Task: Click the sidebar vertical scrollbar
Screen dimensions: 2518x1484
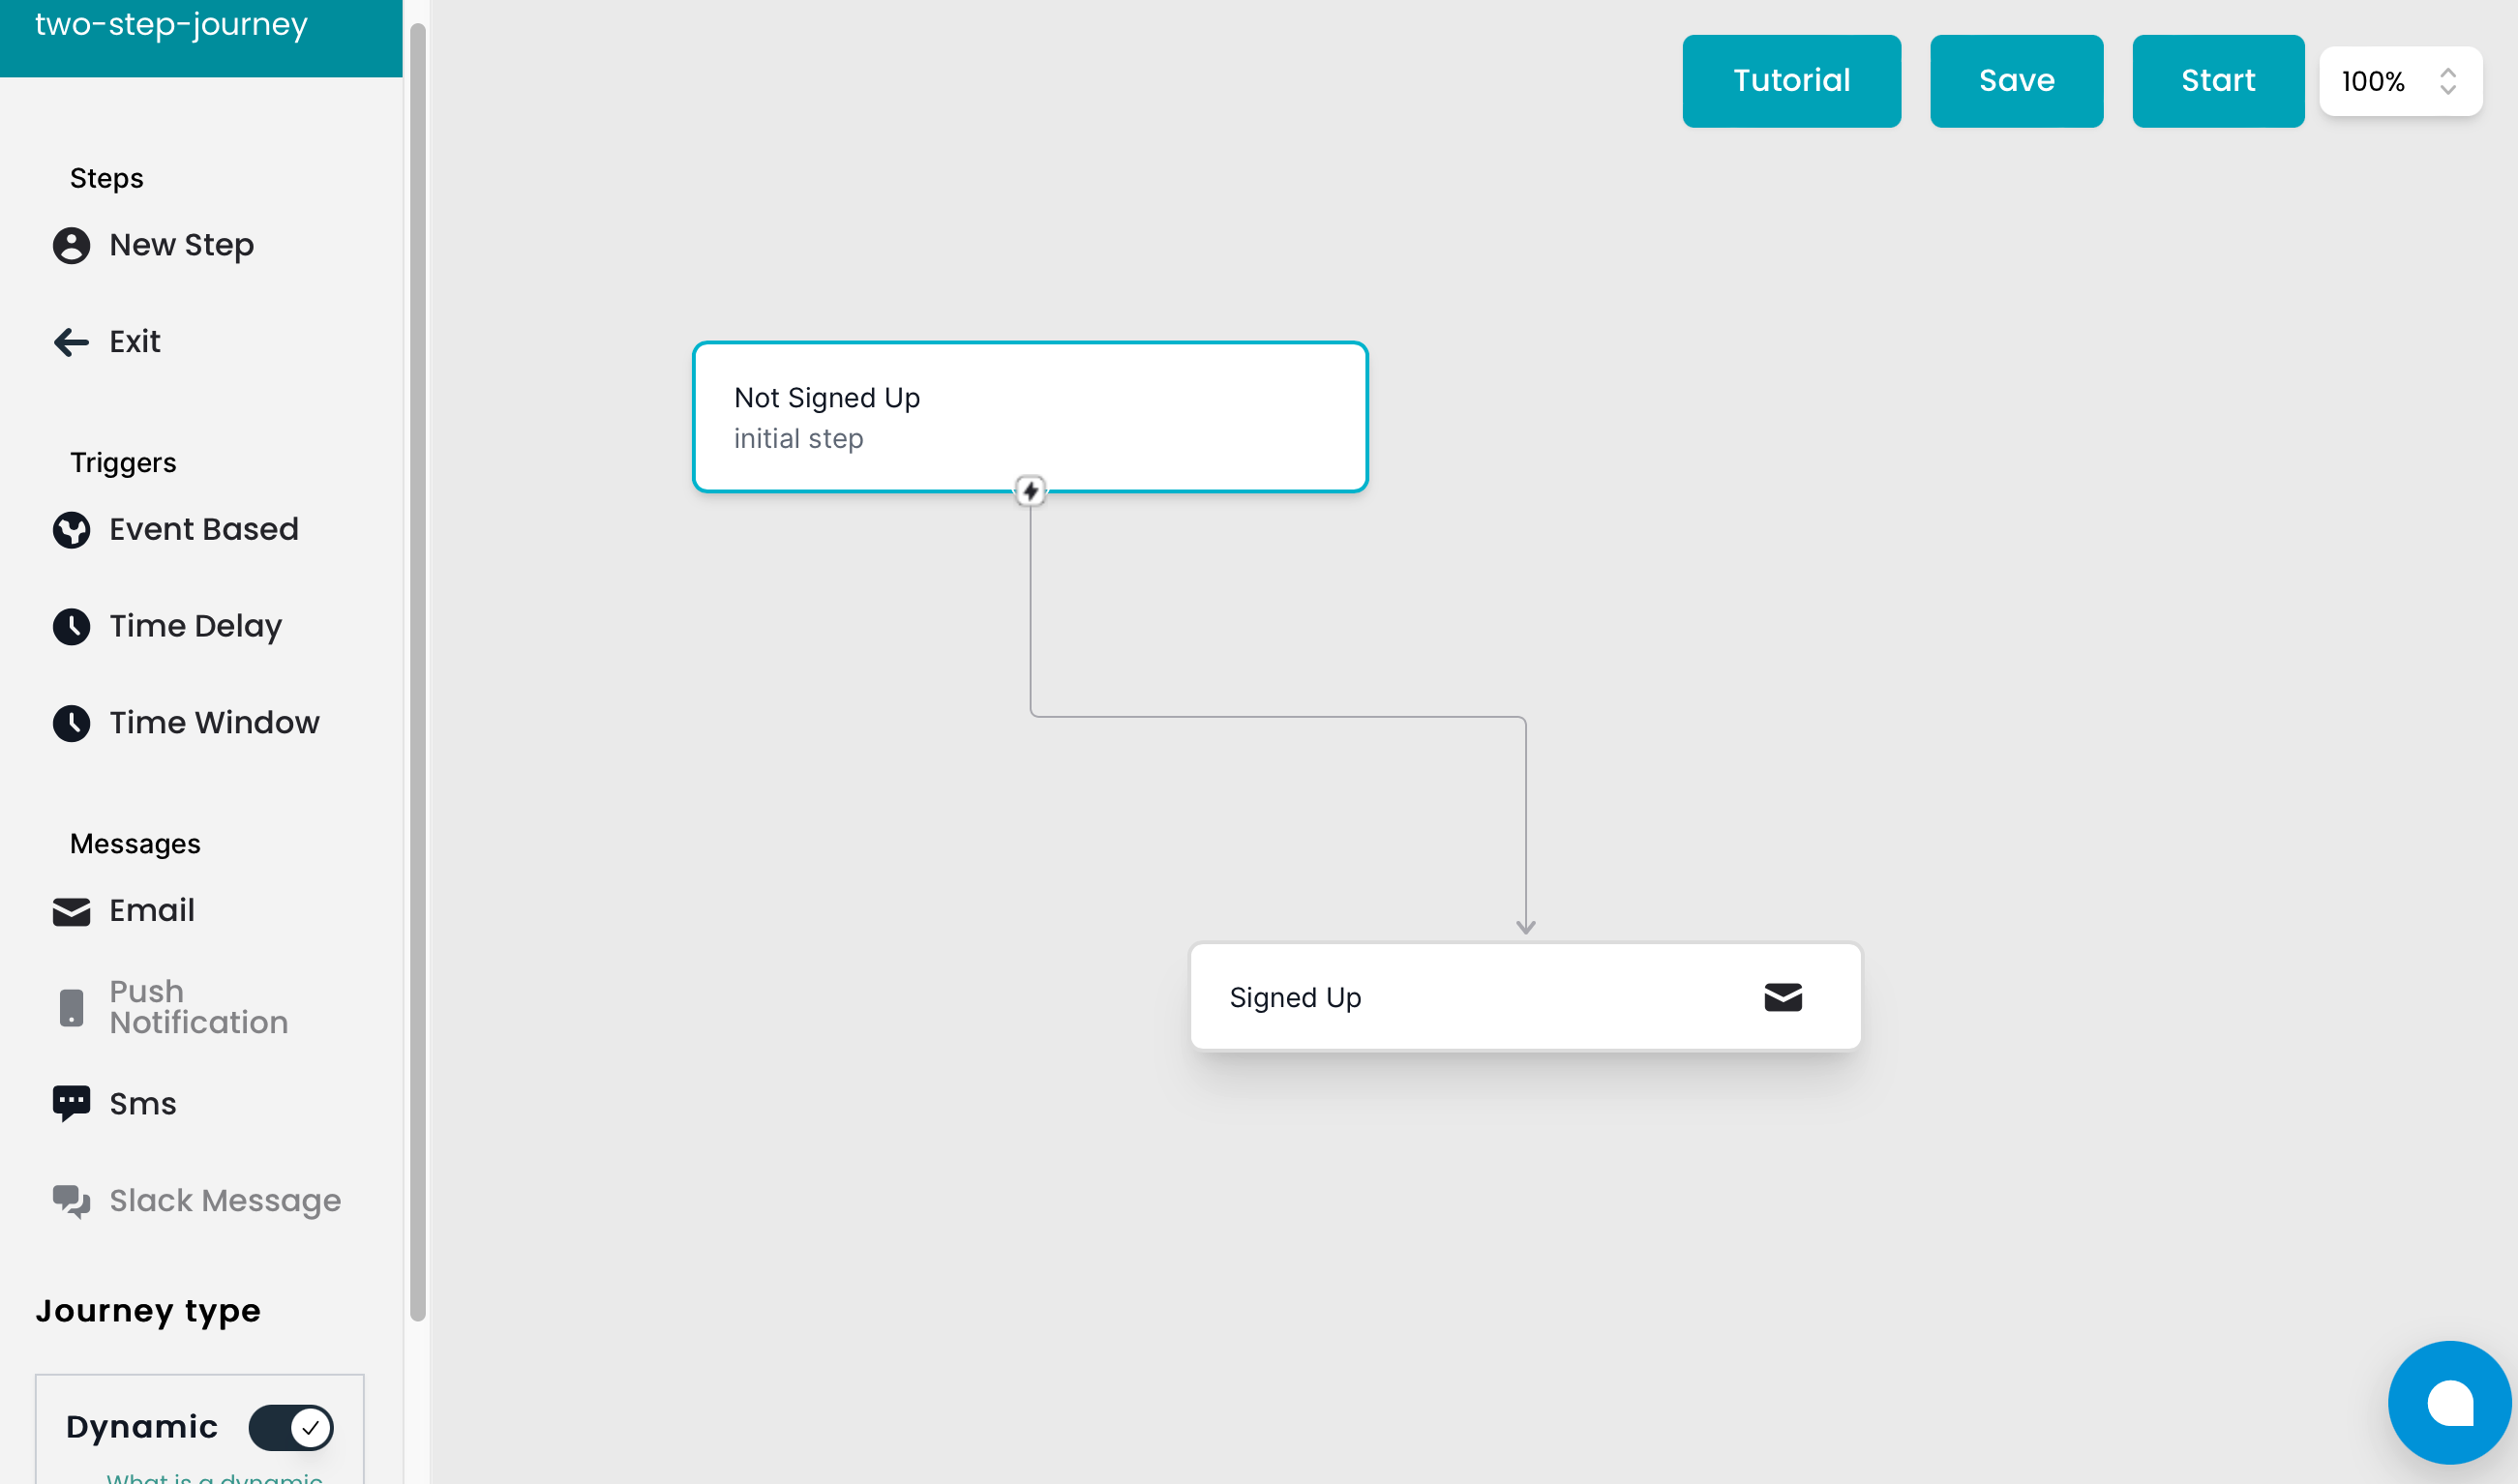Action: 418,670
